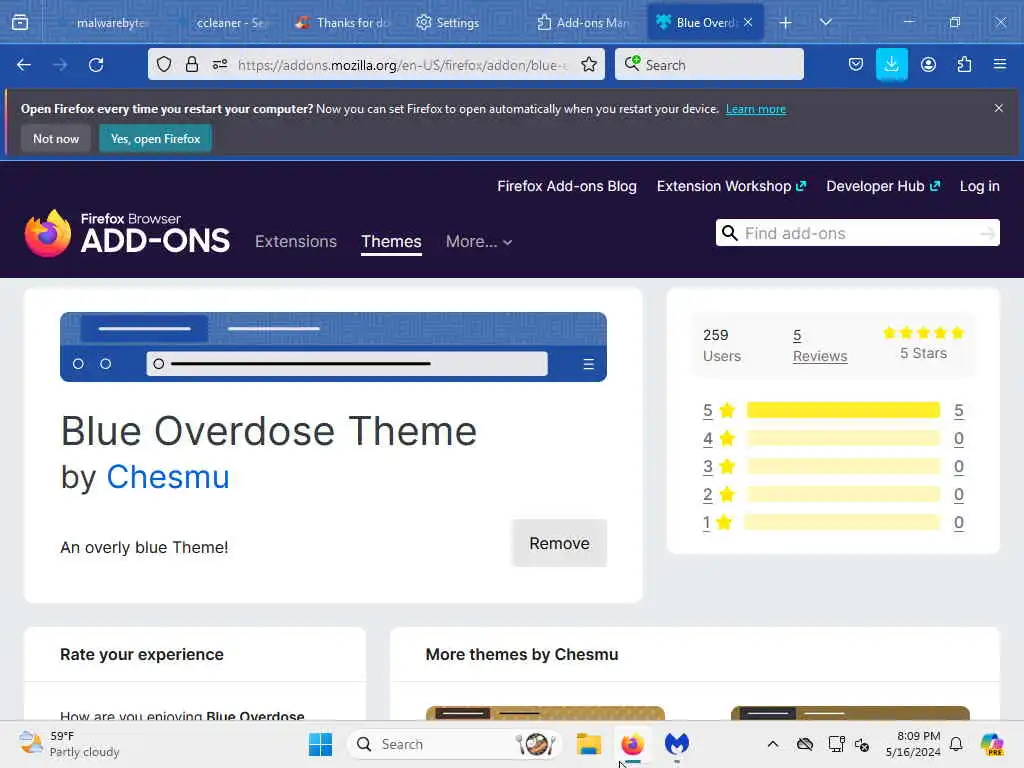Open tracking protection shield icon
The width and height of the screenshot is (1024, 768).
(164, 64)
